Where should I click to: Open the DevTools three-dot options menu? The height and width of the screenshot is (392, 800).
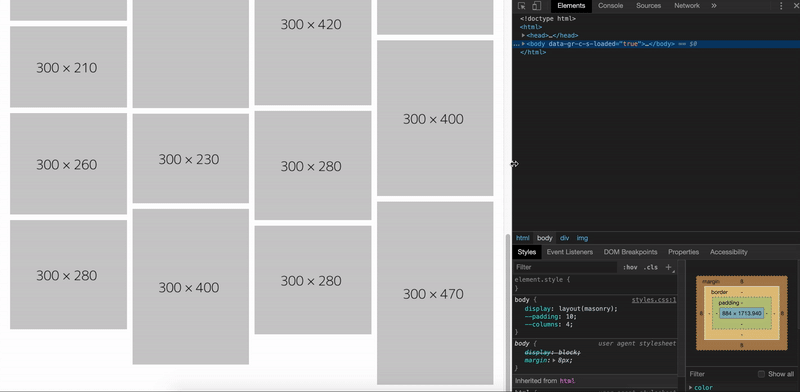pos(781,6)
